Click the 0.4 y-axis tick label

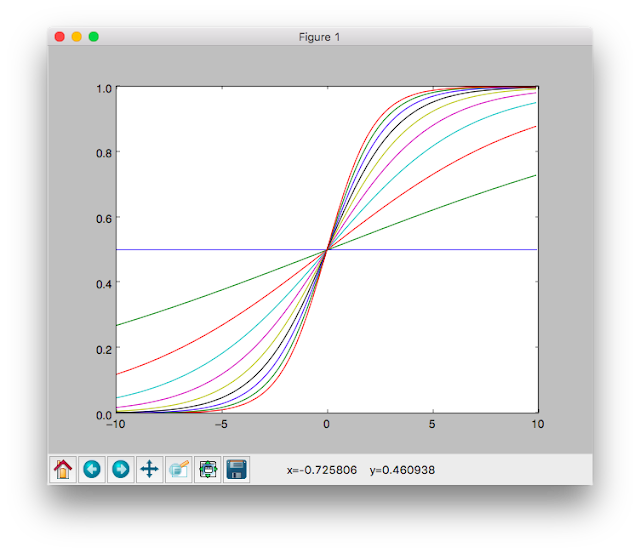[104, 284]
